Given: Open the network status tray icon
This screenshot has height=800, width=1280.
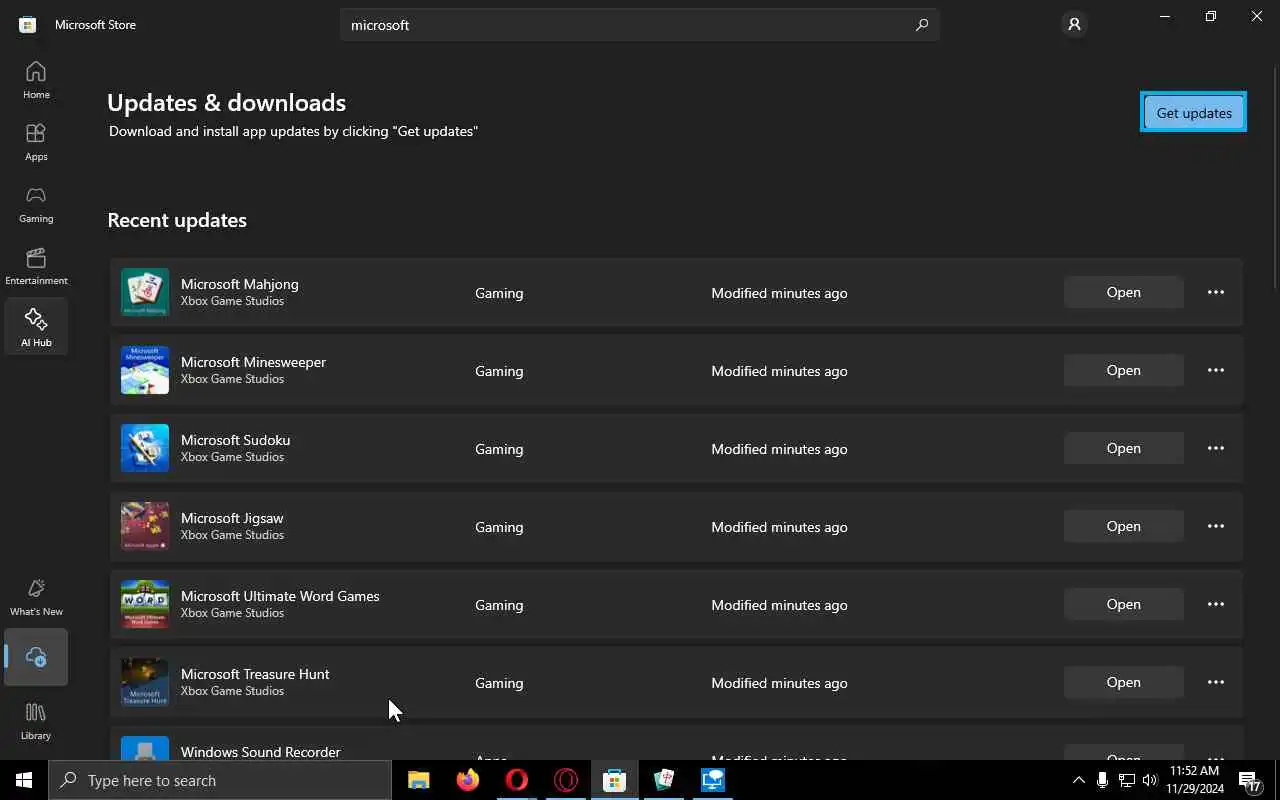Looking at the screenshot, I should point(1126,780).
